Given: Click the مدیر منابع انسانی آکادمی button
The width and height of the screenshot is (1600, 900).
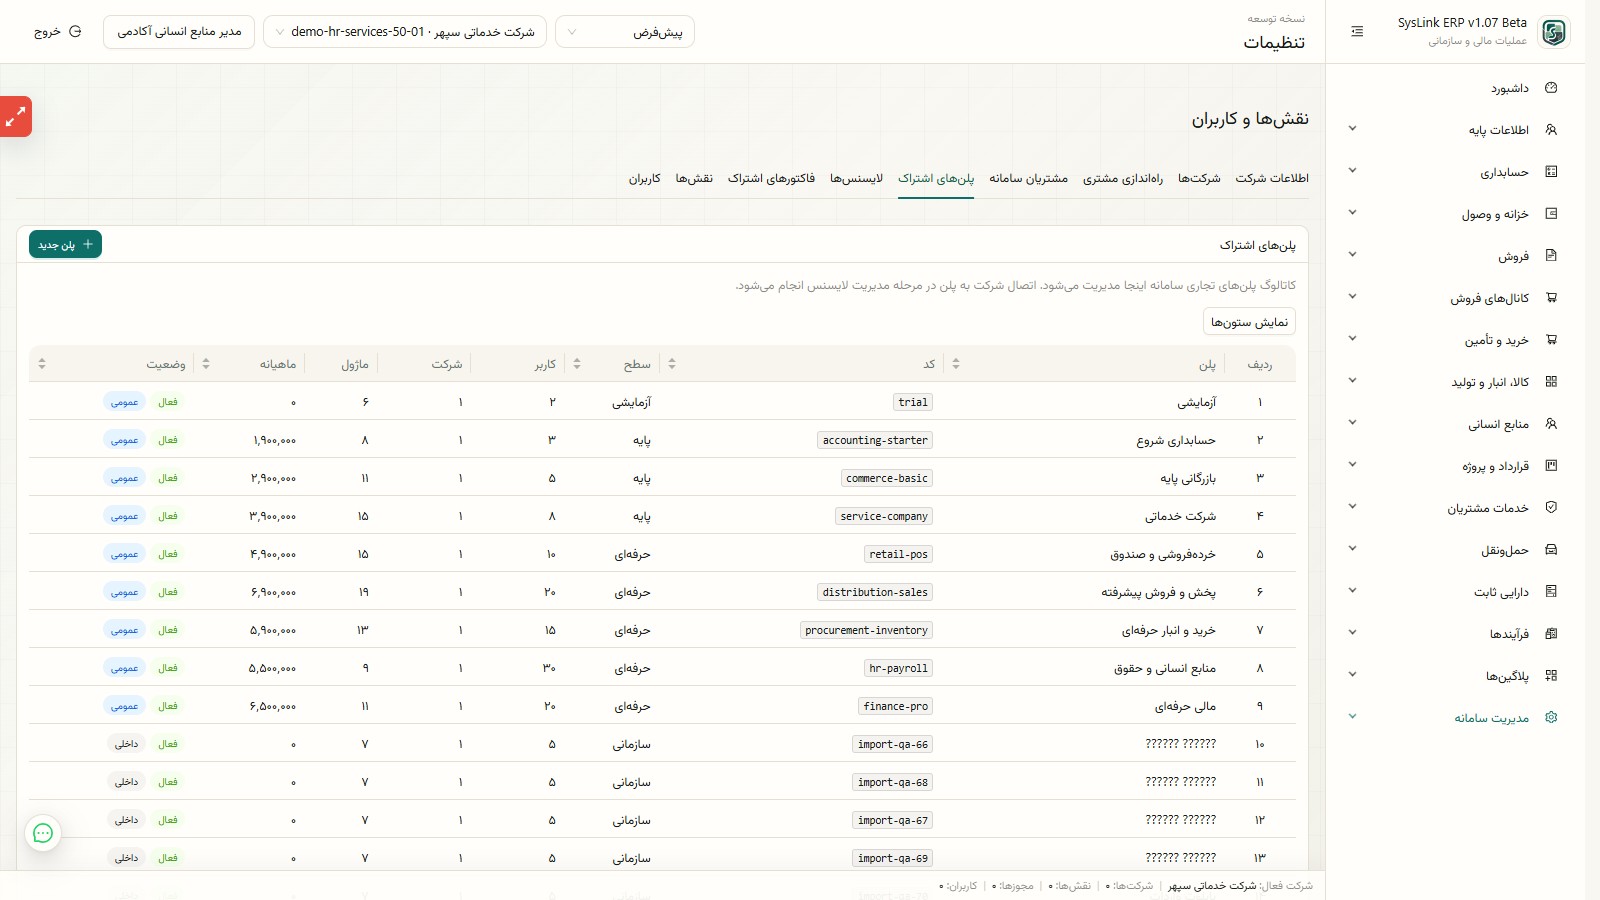Looking at the screenshot, I should click(179, 32).
